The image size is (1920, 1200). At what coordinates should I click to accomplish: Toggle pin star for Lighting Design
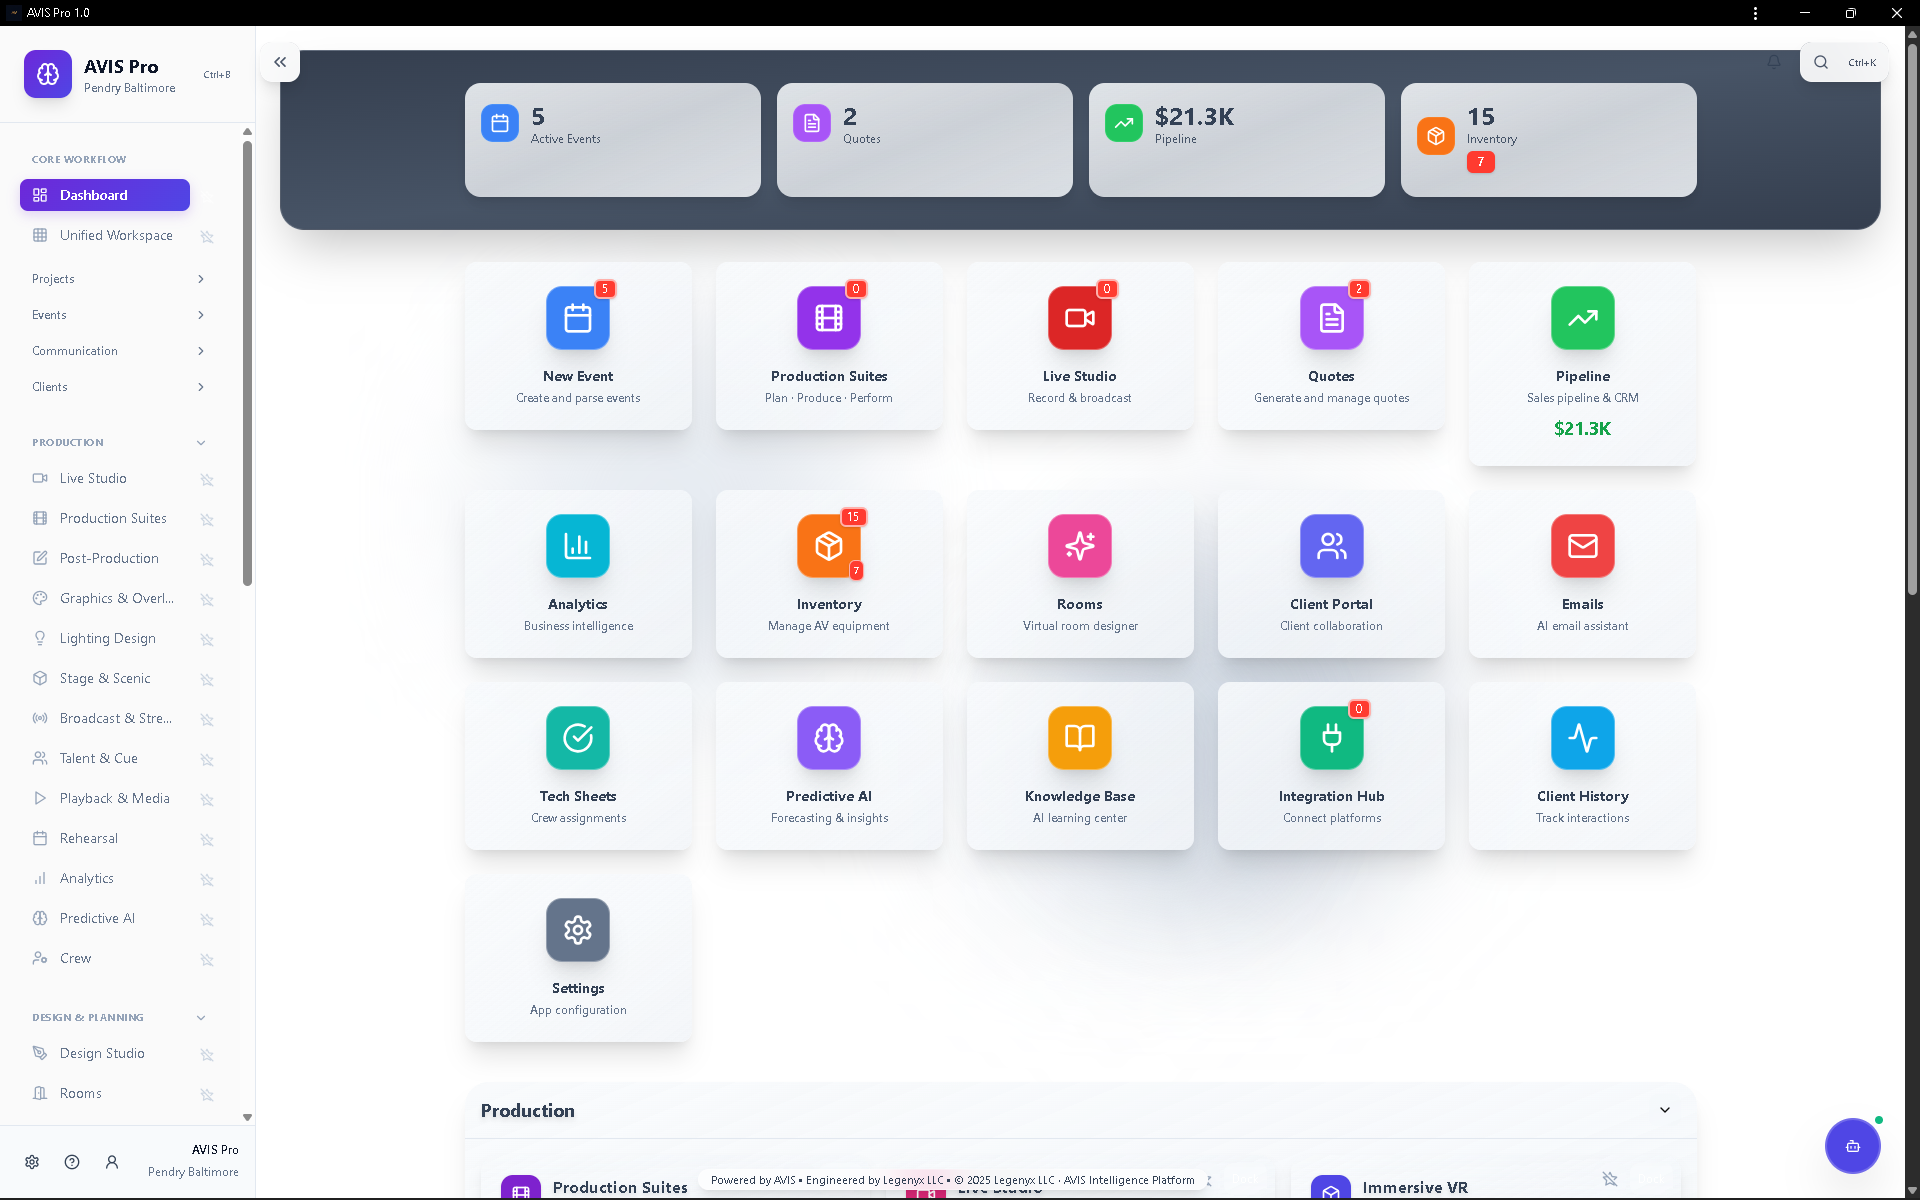(x=207, y=639)
